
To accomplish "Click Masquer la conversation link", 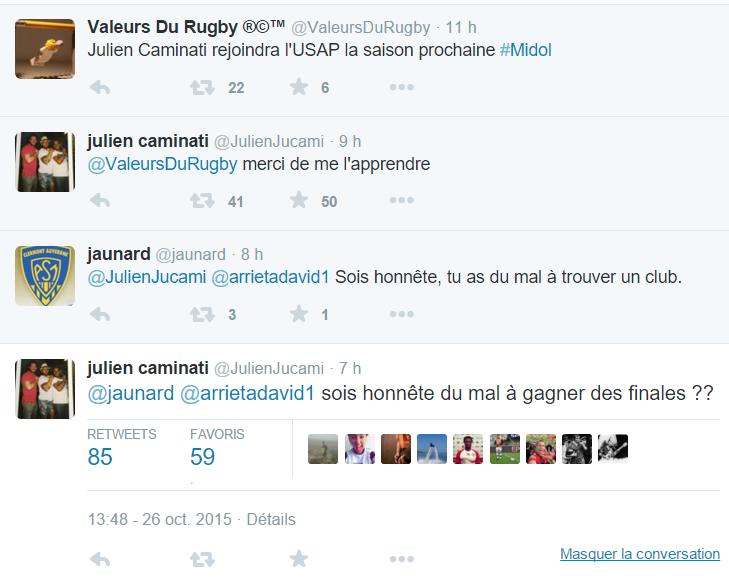I will point(640,554).
